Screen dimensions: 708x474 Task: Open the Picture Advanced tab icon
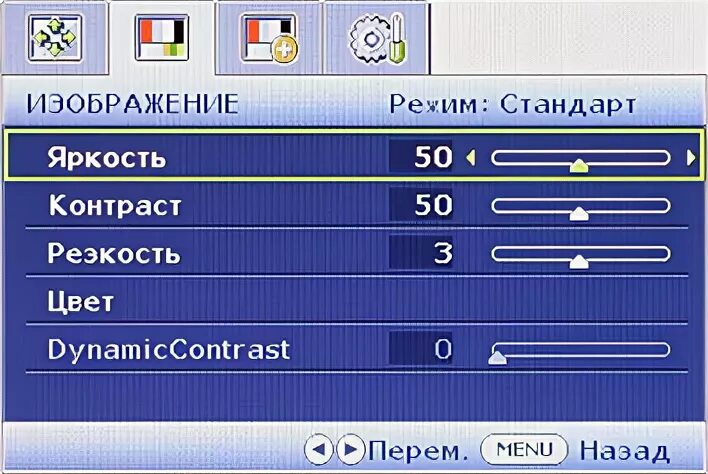269,38
